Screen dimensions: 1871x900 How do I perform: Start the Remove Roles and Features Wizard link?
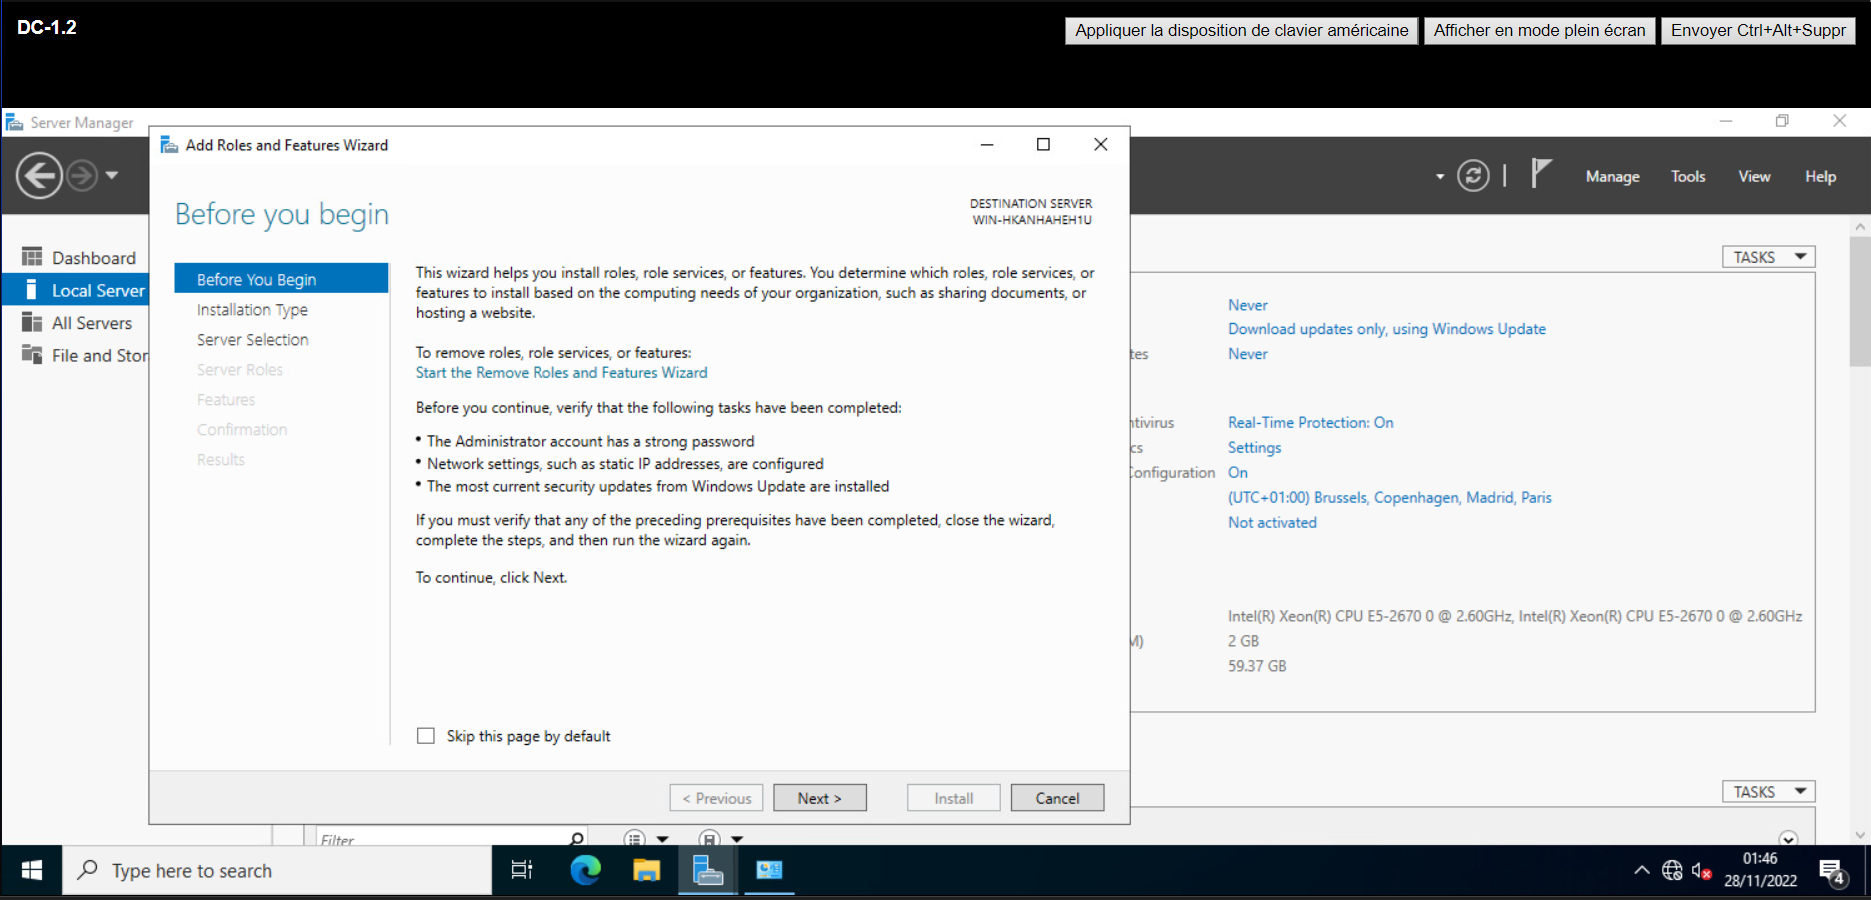click(x=561, y=373)
